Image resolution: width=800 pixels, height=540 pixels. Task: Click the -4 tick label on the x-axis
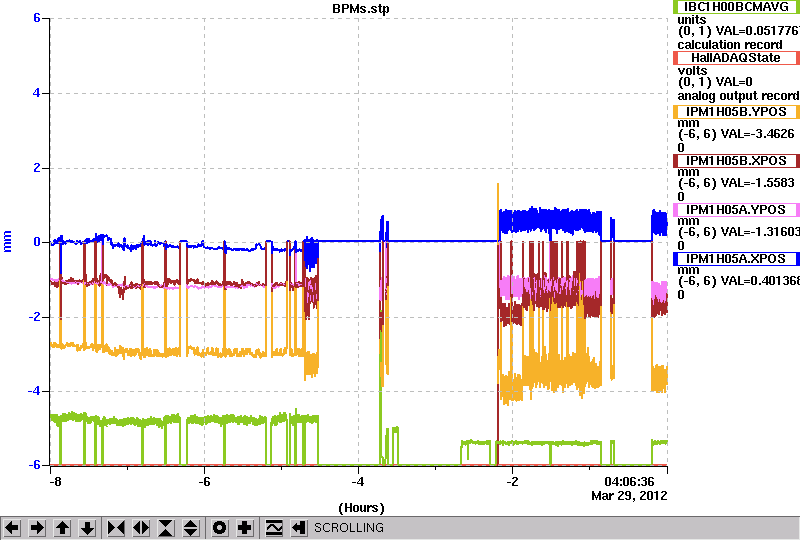pos(358,482)
